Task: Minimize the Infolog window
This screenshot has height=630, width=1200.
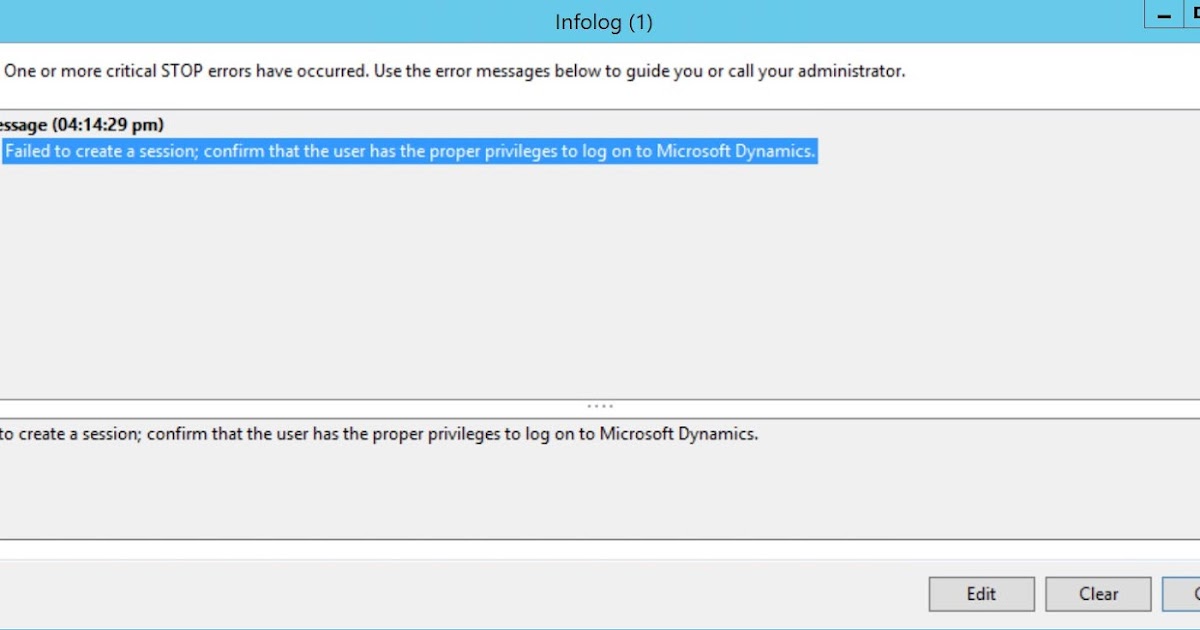Action: point(1163,15)
